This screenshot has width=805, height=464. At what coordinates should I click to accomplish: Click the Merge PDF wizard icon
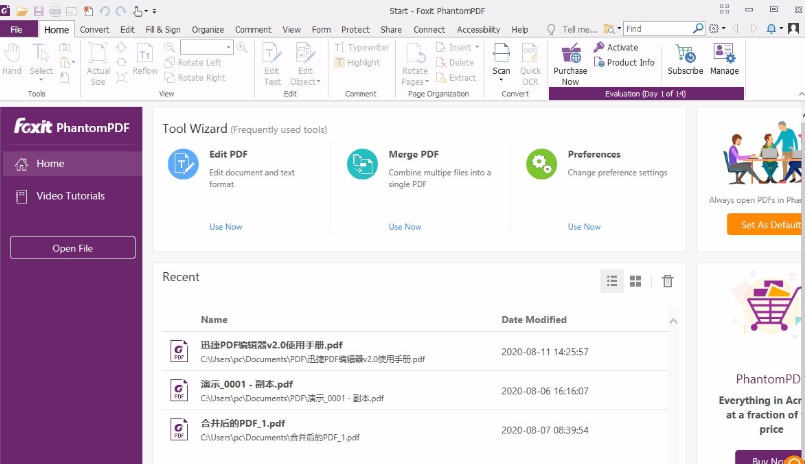click(x=362, y=164)
